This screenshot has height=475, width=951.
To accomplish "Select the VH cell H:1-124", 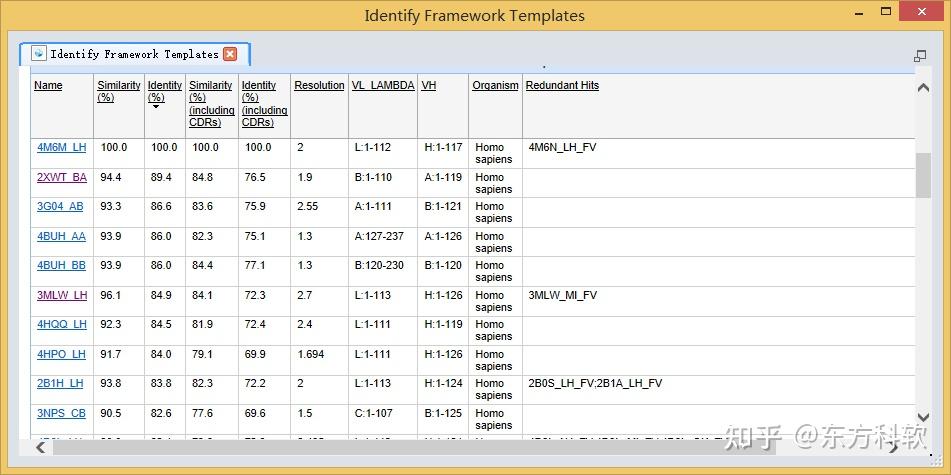I will (443, 383).
